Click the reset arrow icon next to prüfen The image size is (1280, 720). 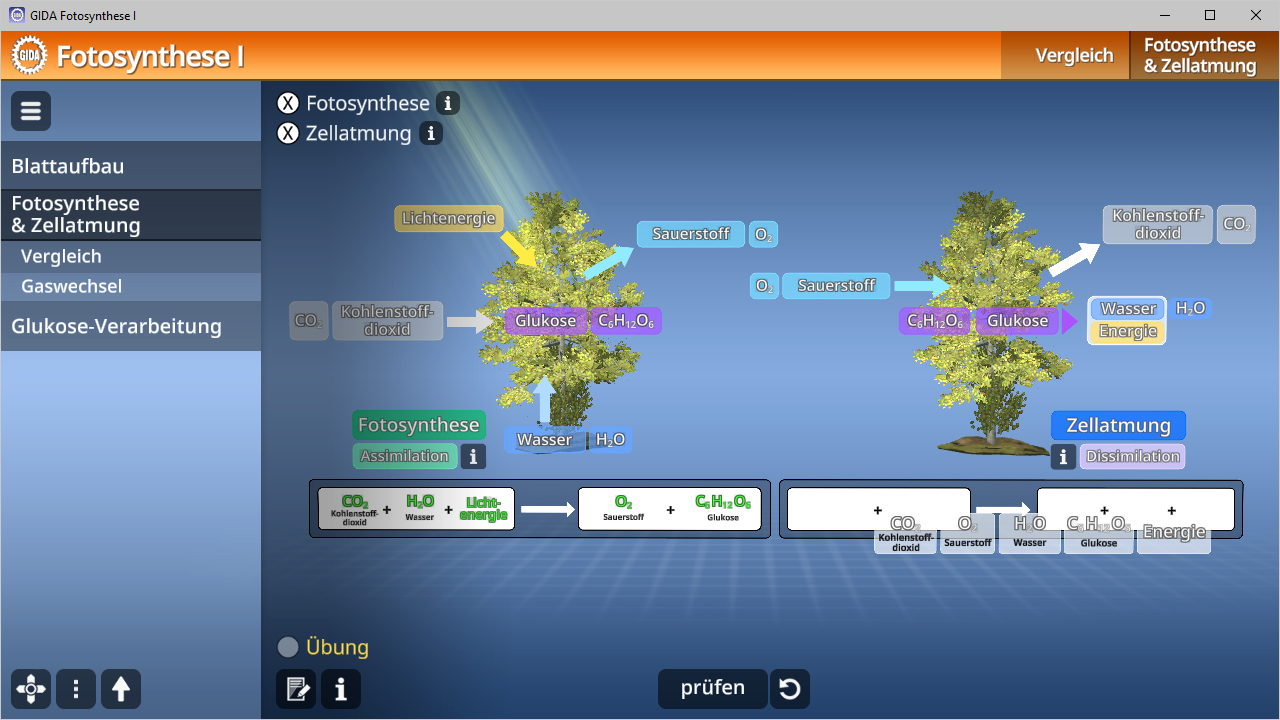pos(789,689)
